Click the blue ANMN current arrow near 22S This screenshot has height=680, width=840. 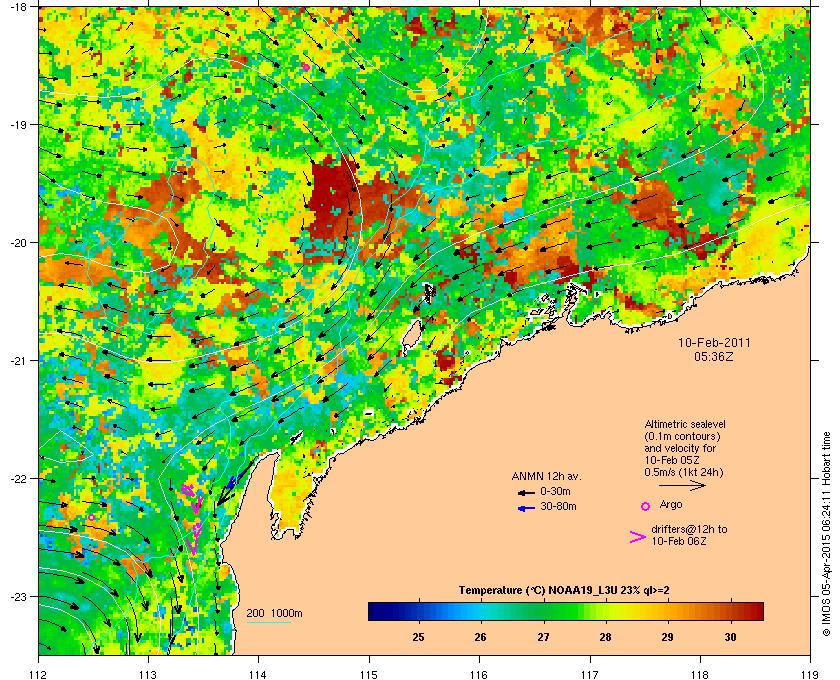click(x=236, y=478)
